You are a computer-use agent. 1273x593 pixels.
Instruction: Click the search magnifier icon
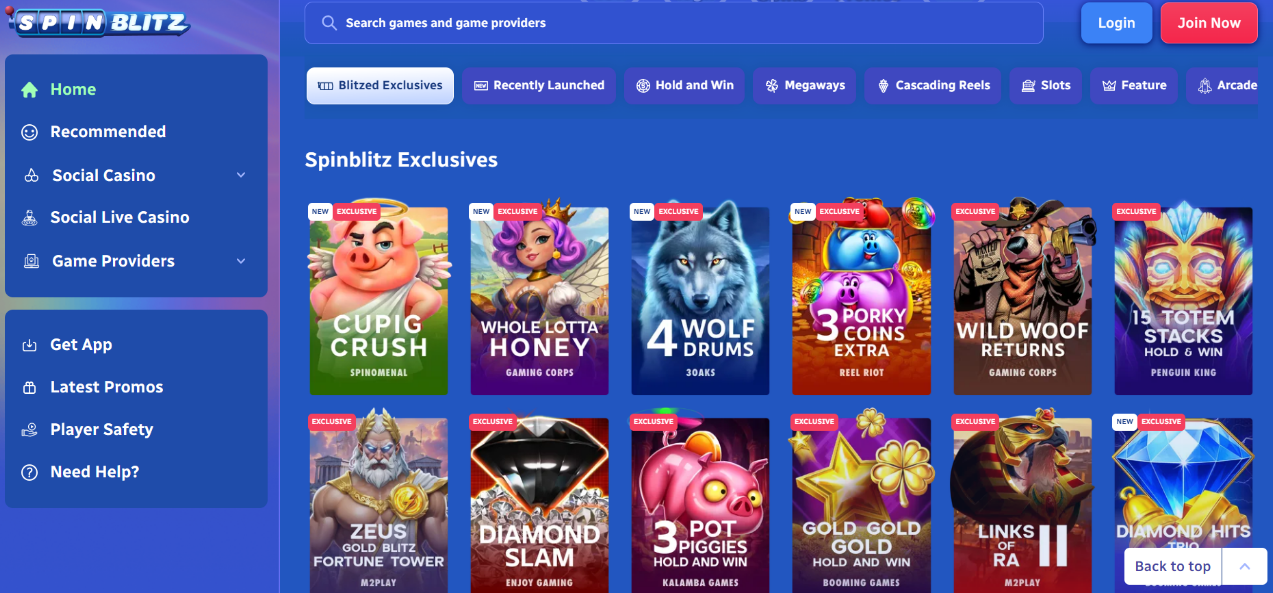coord(329,23)
